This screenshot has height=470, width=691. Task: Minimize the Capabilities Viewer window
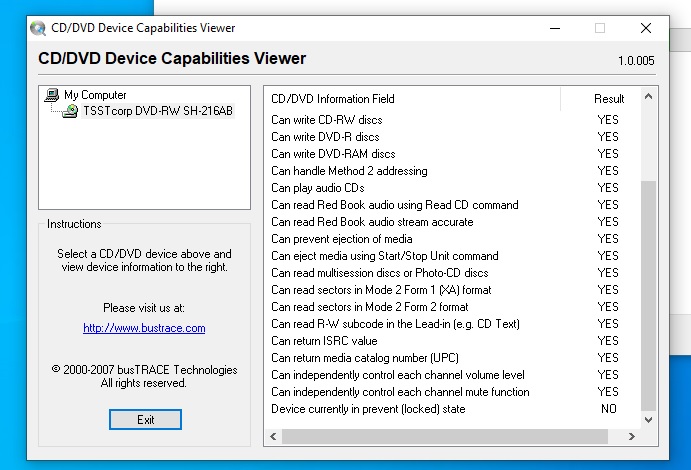[554, 28]
